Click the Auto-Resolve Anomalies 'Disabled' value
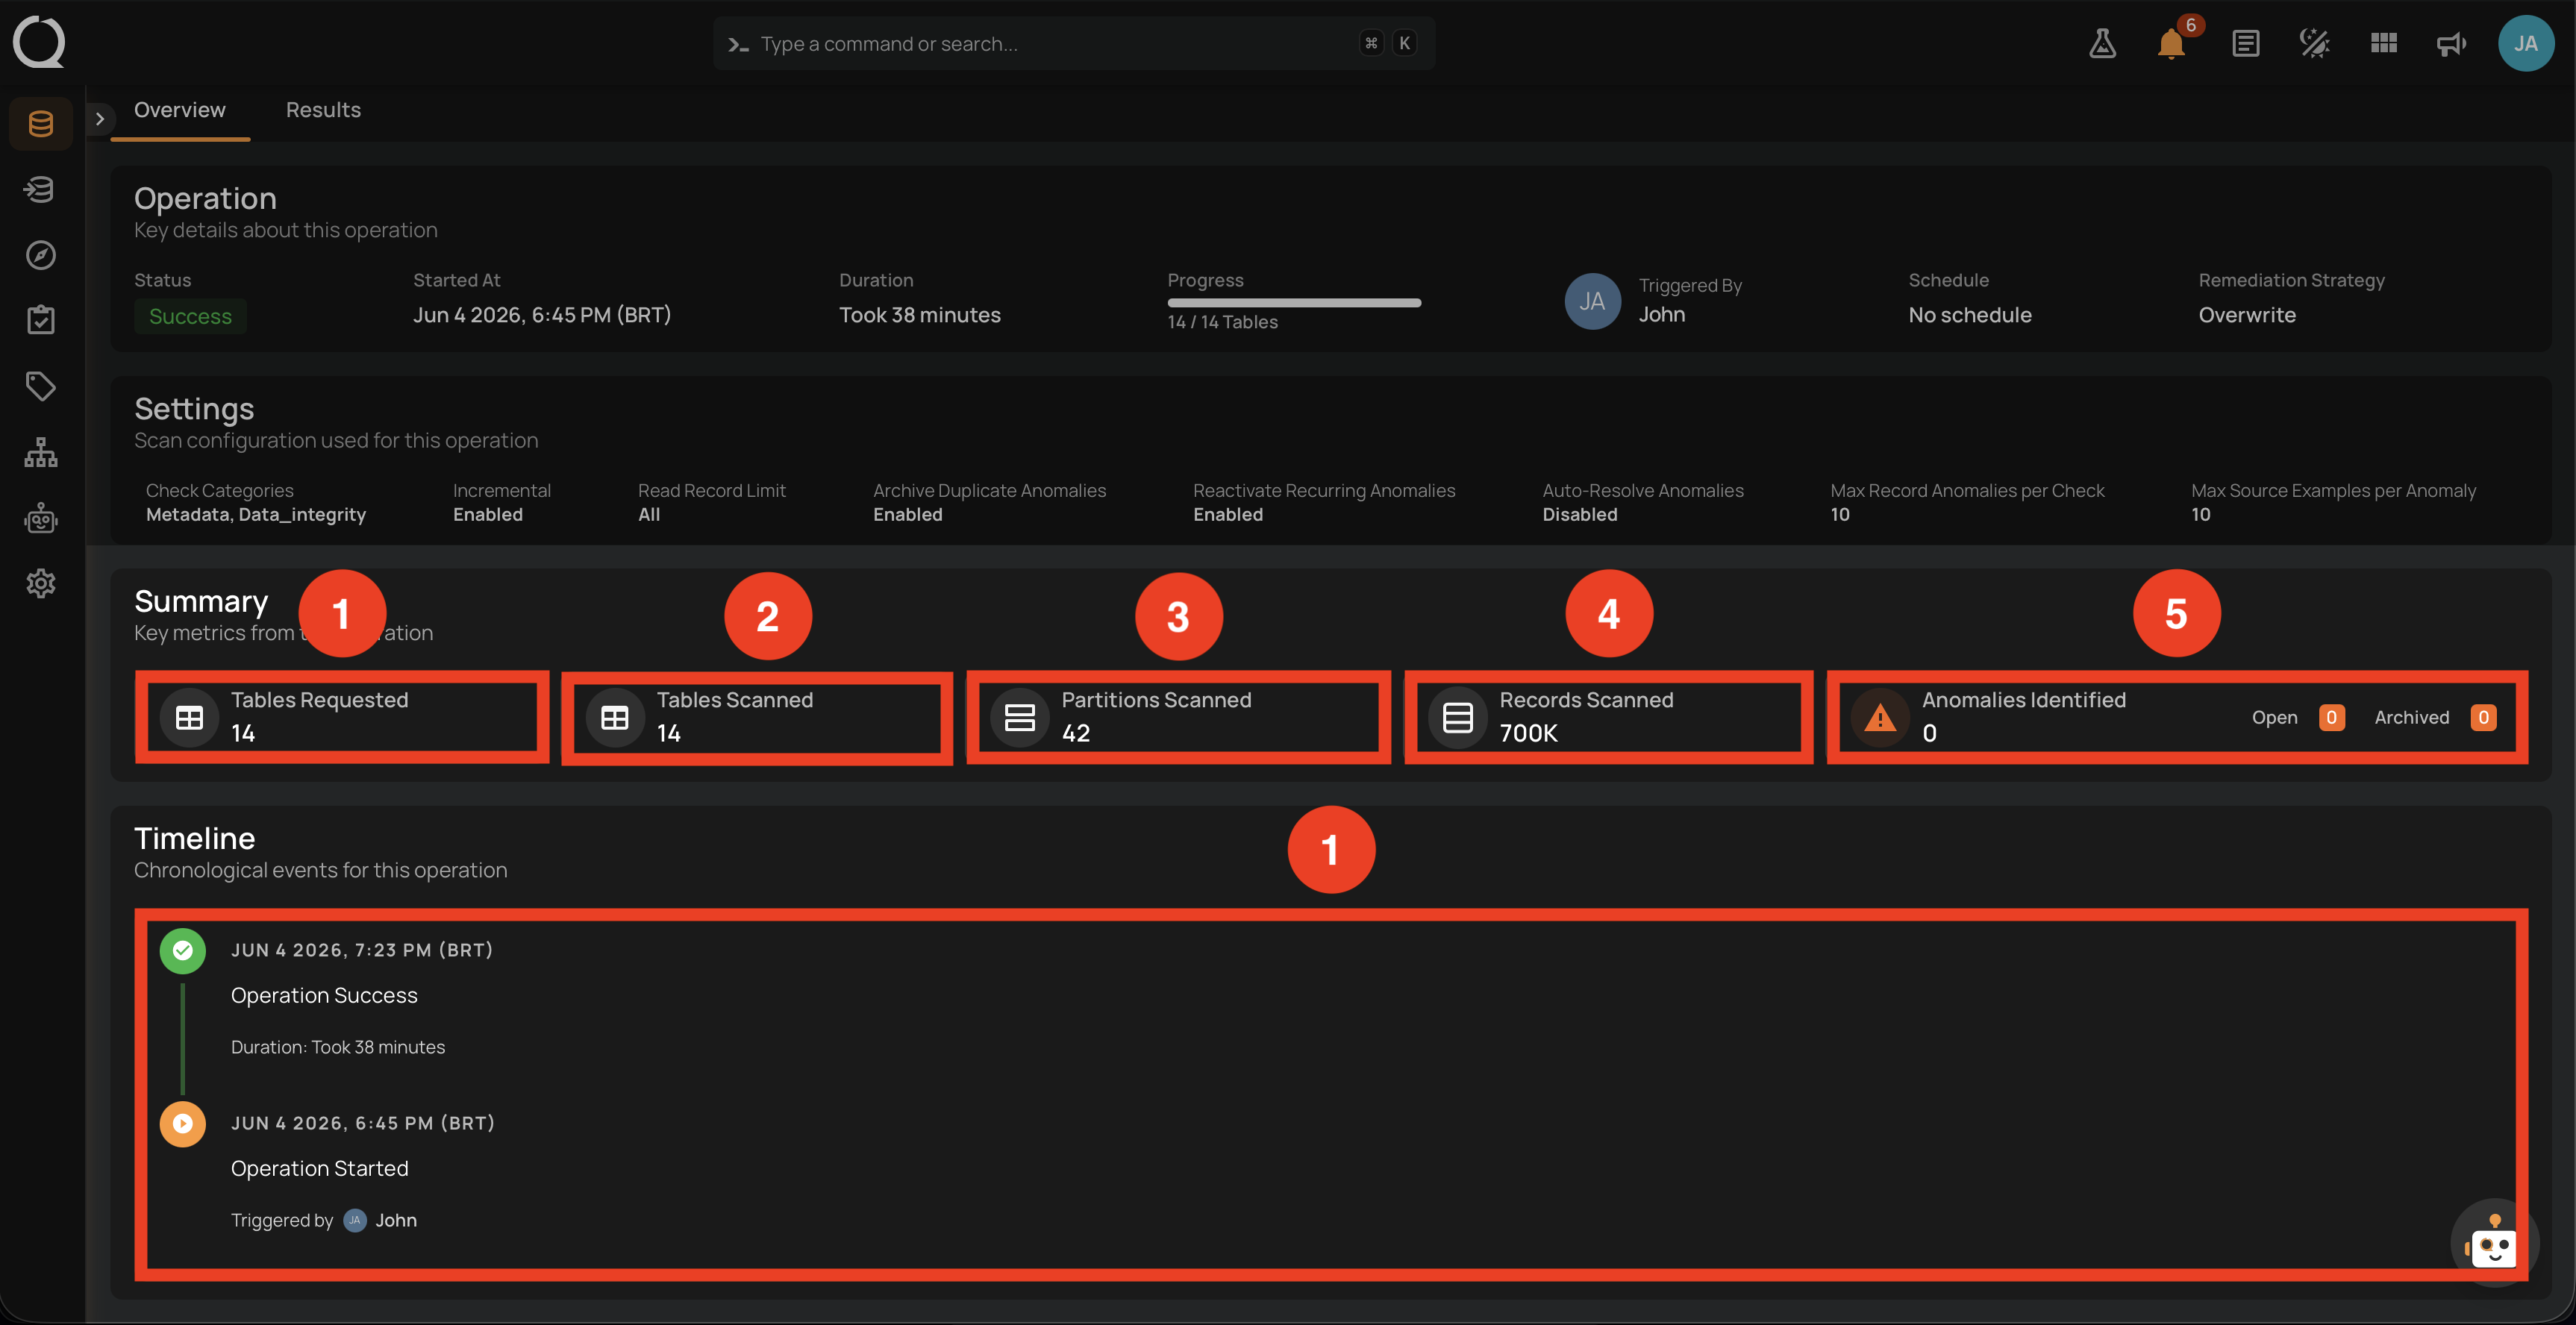The image size is (2576, 1325). pos(1579,514)
